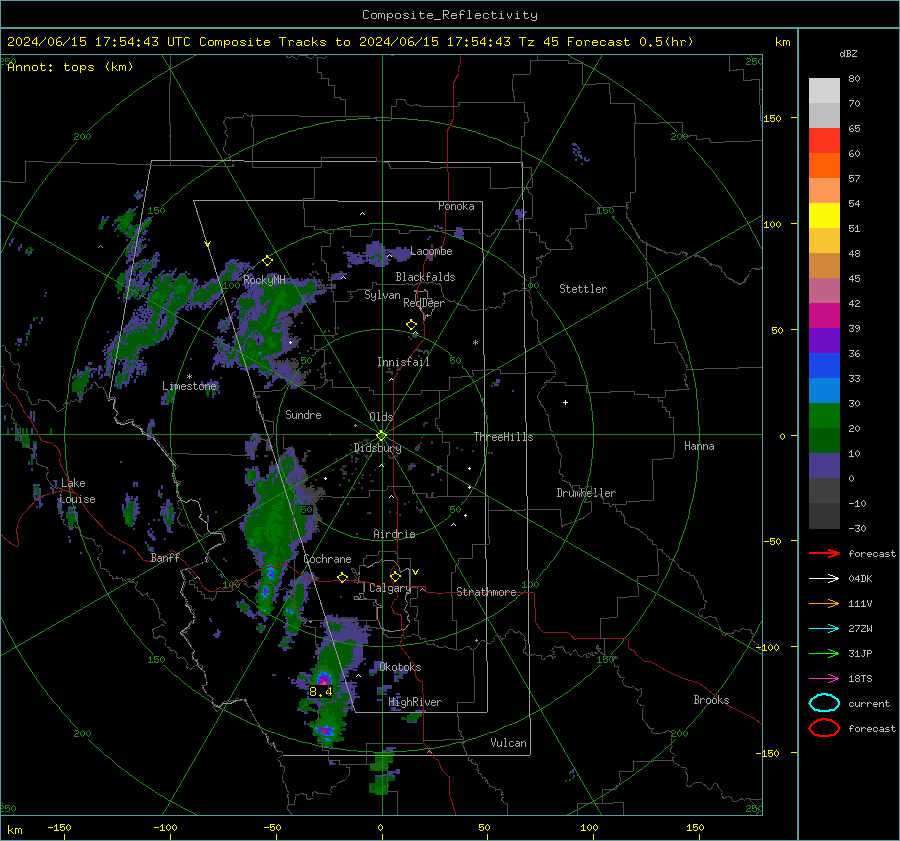Screen dimensions: 900x841
Task: Click the magenta 18TS arrow icon
Action: click(x=824, y=679)
